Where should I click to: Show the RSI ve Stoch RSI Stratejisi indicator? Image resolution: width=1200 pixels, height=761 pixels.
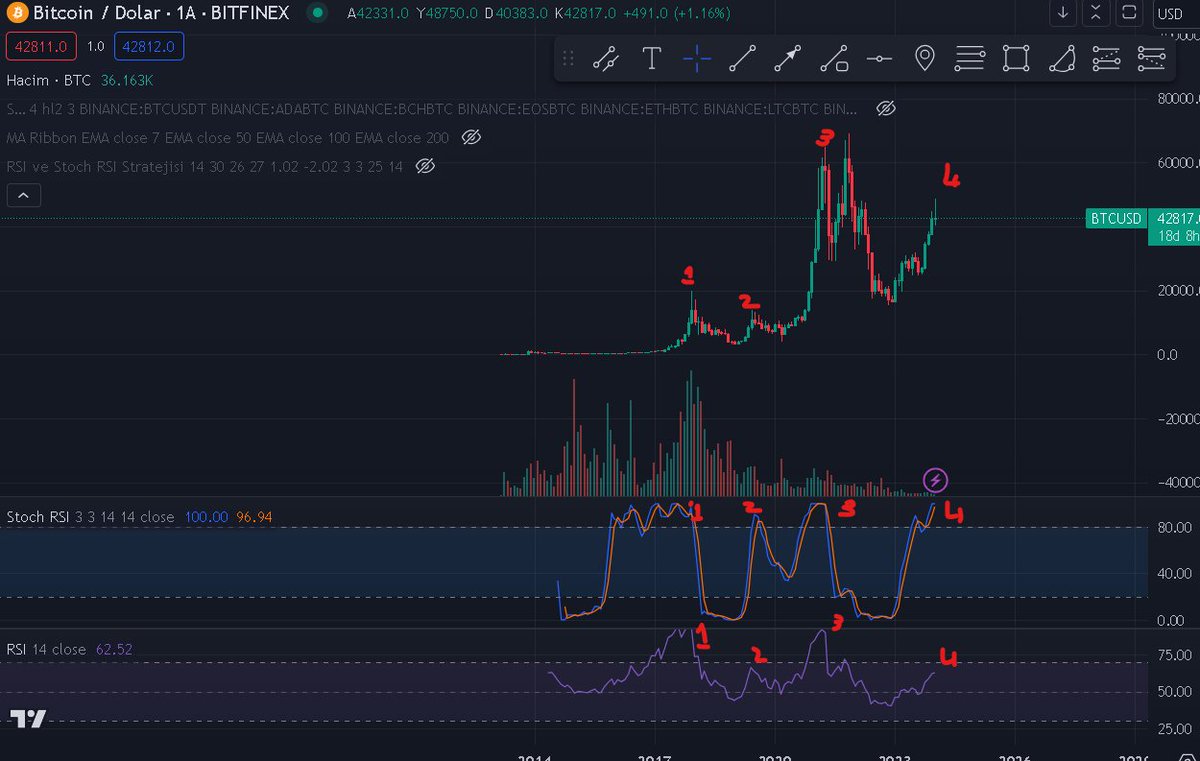pos(425,166)
